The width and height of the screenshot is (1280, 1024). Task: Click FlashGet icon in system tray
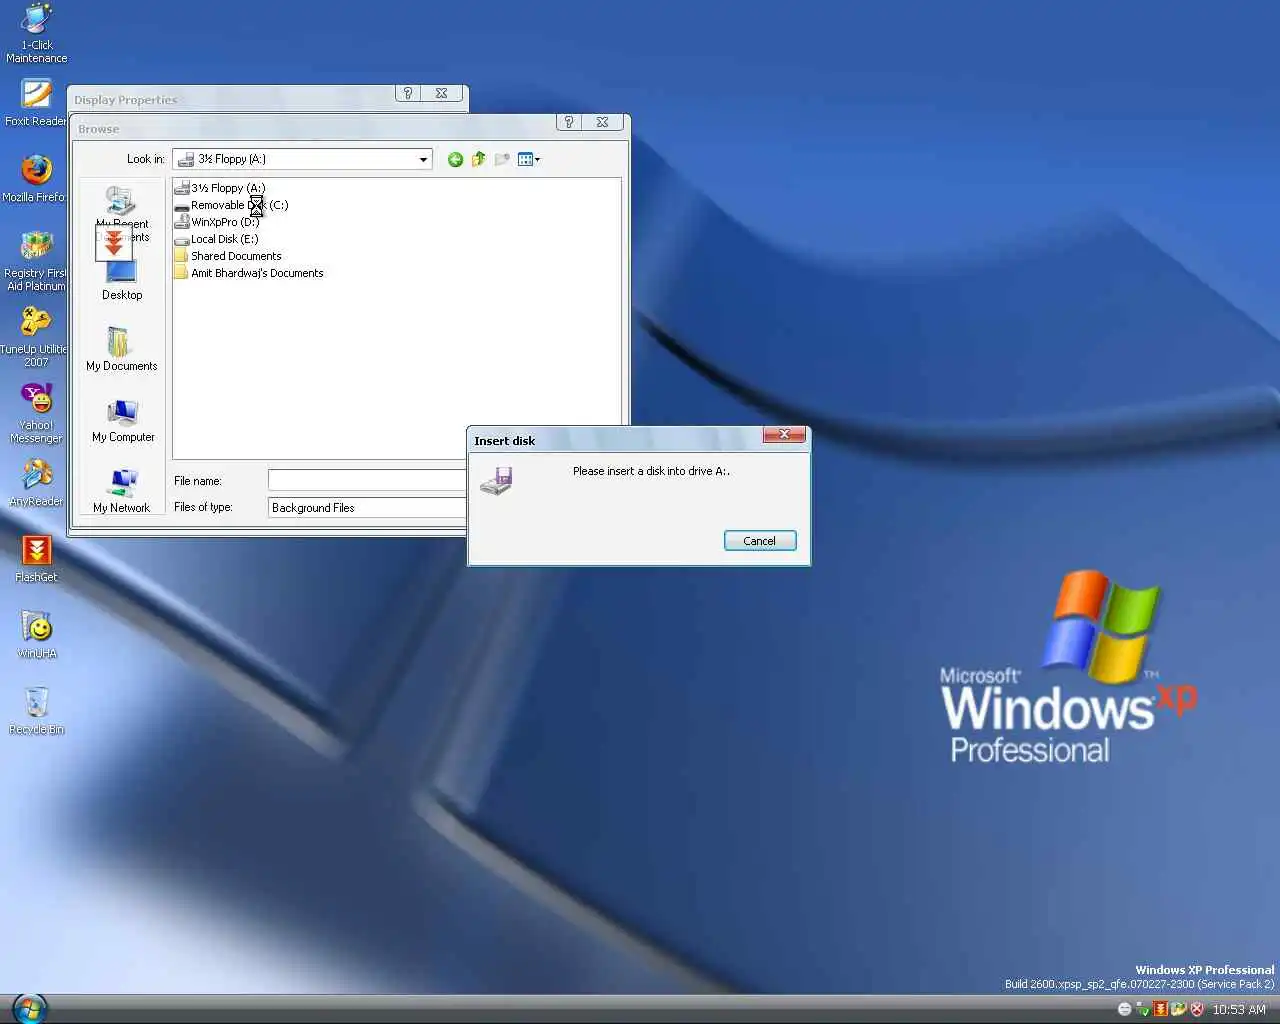coord(1161,1010)
